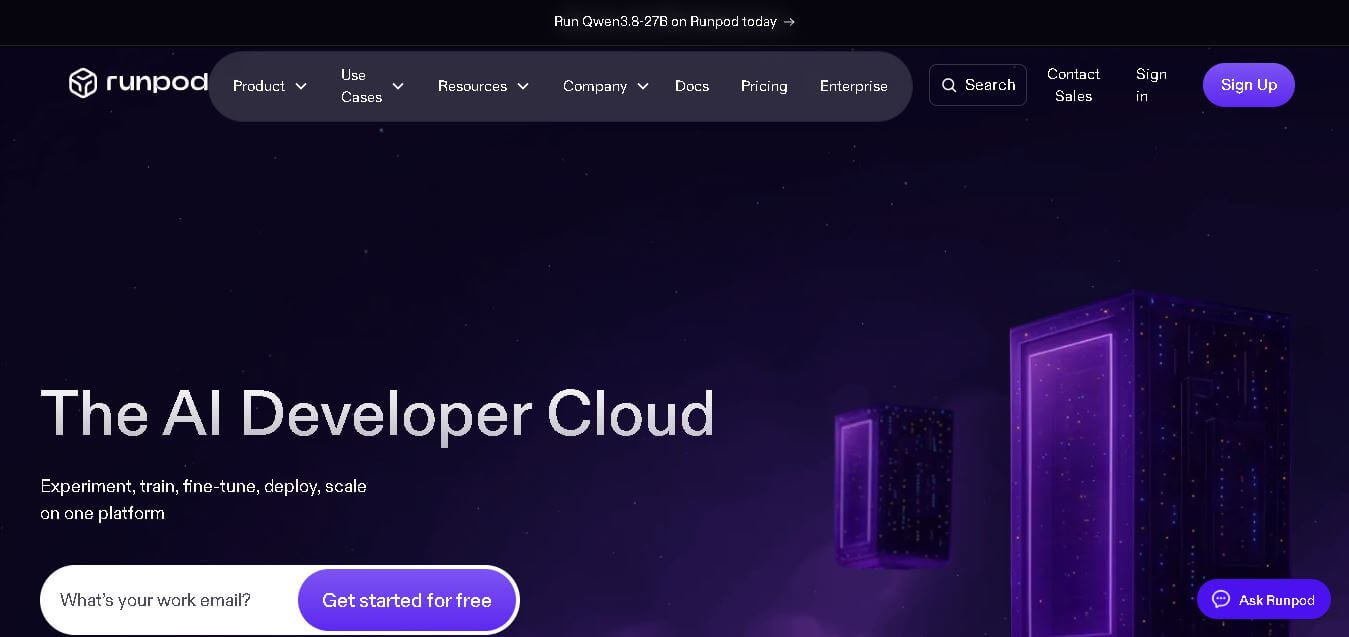Click the Sign in link
Image resolution: width=1349 pixels, height=637 pixels.
tap(1151, 85)
